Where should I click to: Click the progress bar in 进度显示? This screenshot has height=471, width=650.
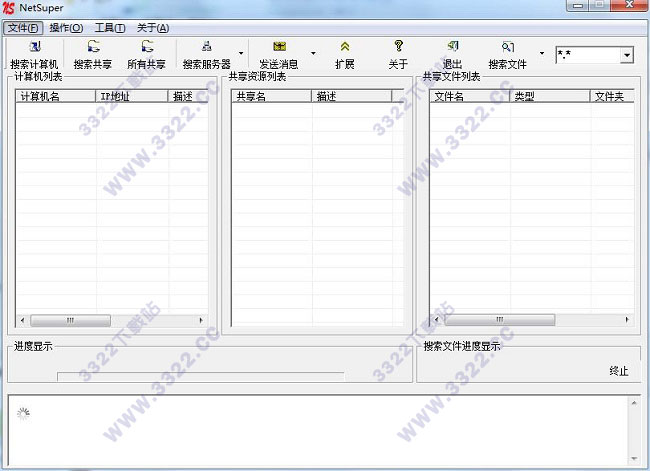pyautogui.click(x=201, y=376)
